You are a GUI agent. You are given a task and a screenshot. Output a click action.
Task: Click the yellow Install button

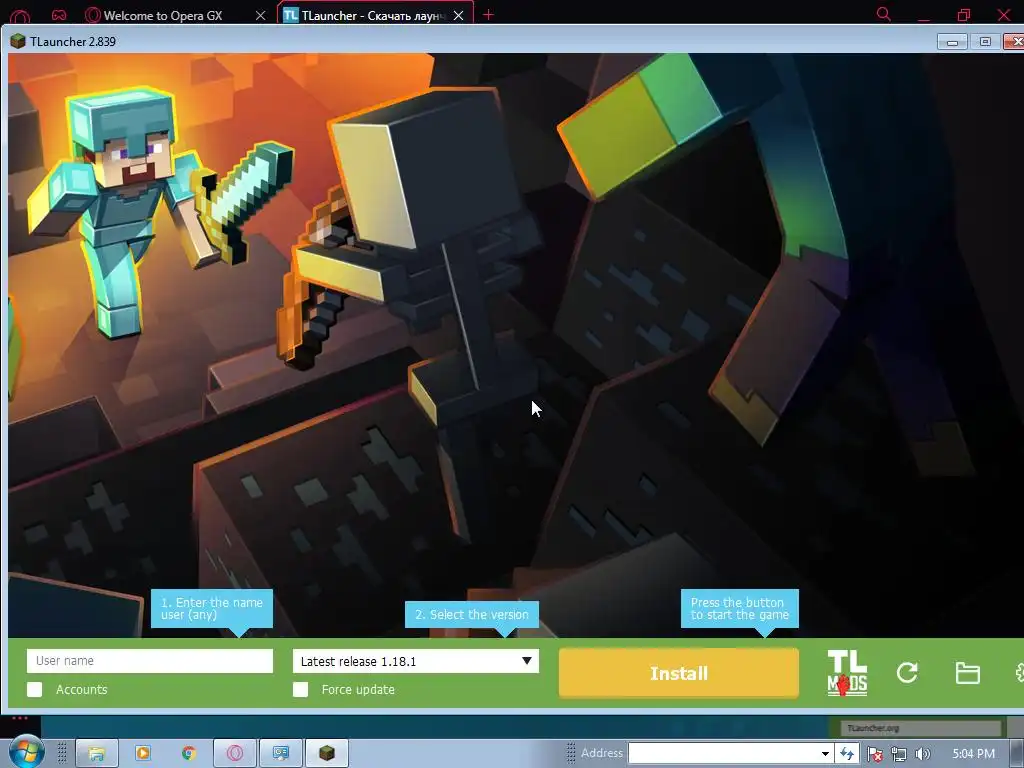pos(679,673)
